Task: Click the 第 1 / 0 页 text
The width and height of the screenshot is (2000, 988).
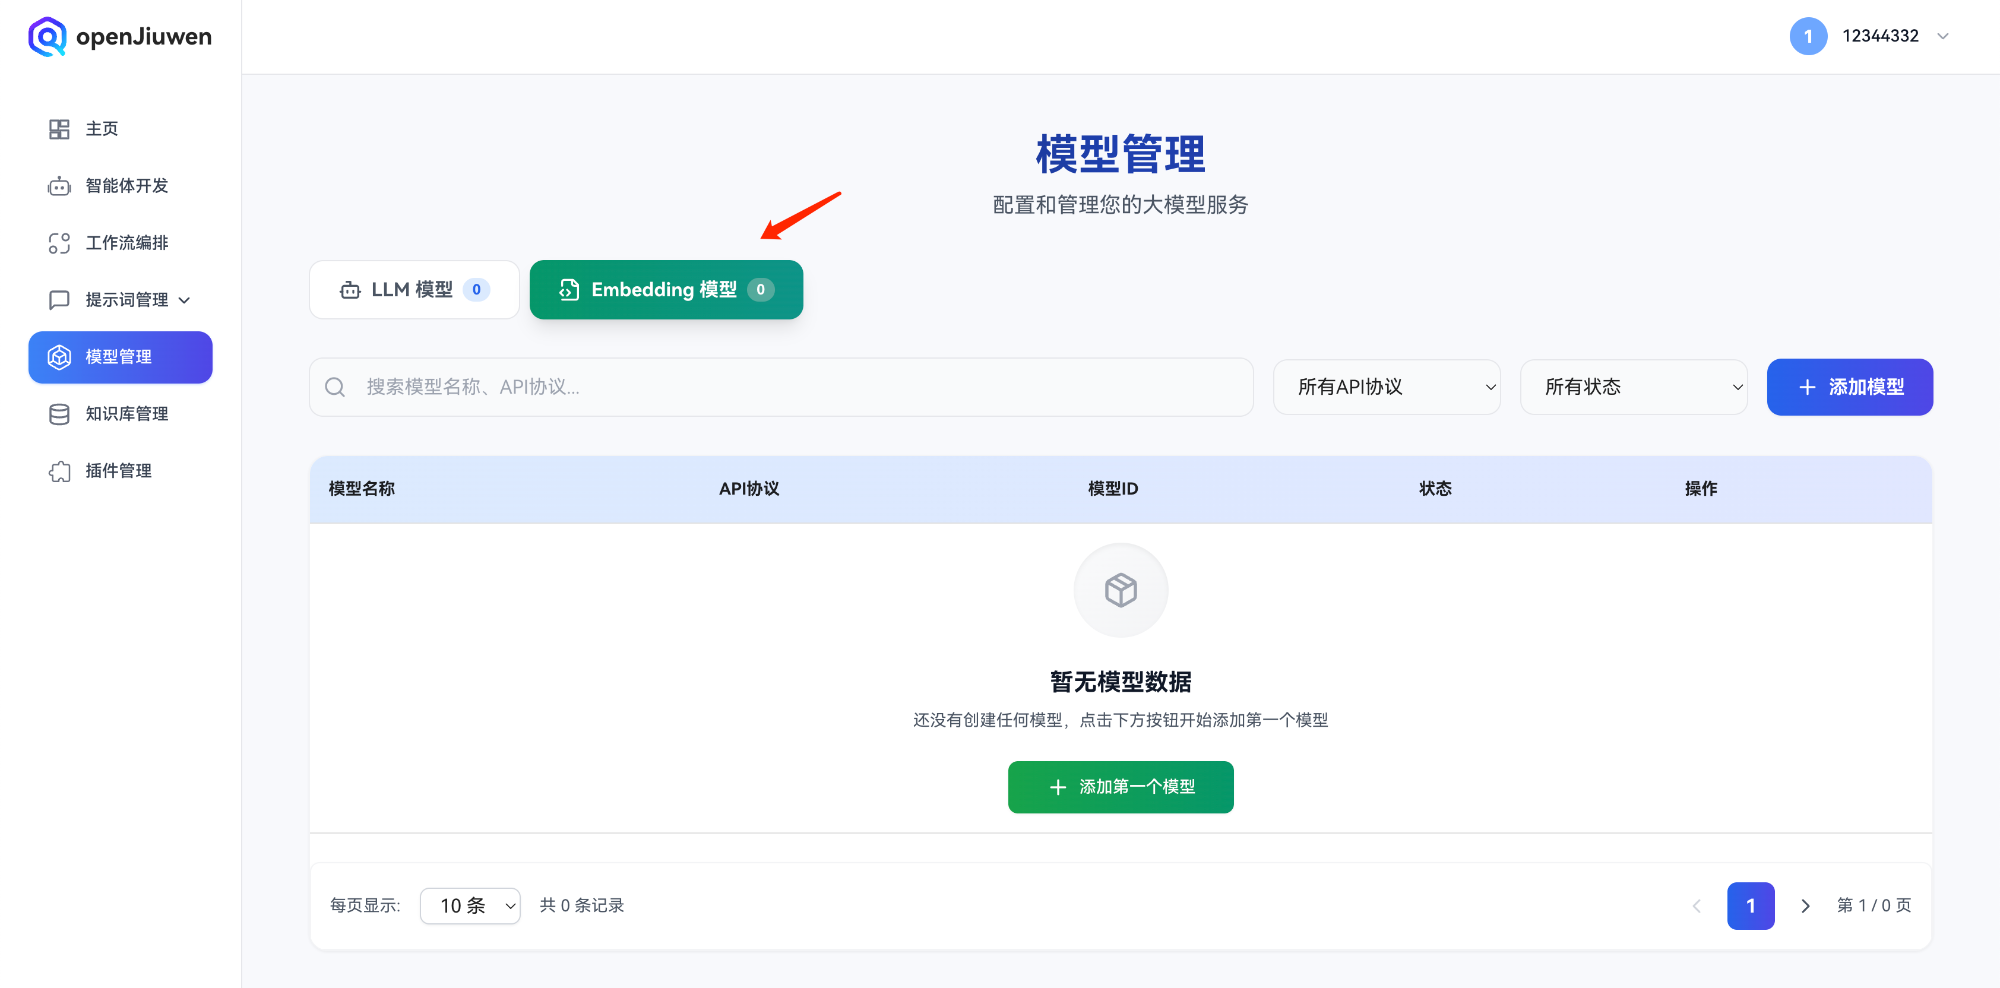Action: point(1874,906)
